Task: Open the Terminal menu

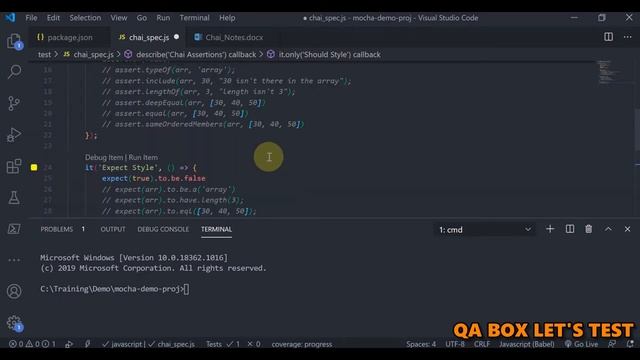Action: point(194,18)
